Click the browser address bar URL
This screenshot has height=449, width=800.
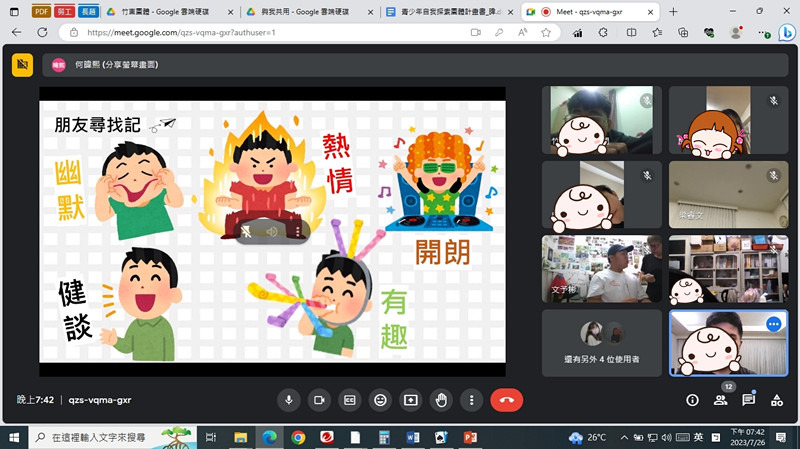(x=180, y=32)
